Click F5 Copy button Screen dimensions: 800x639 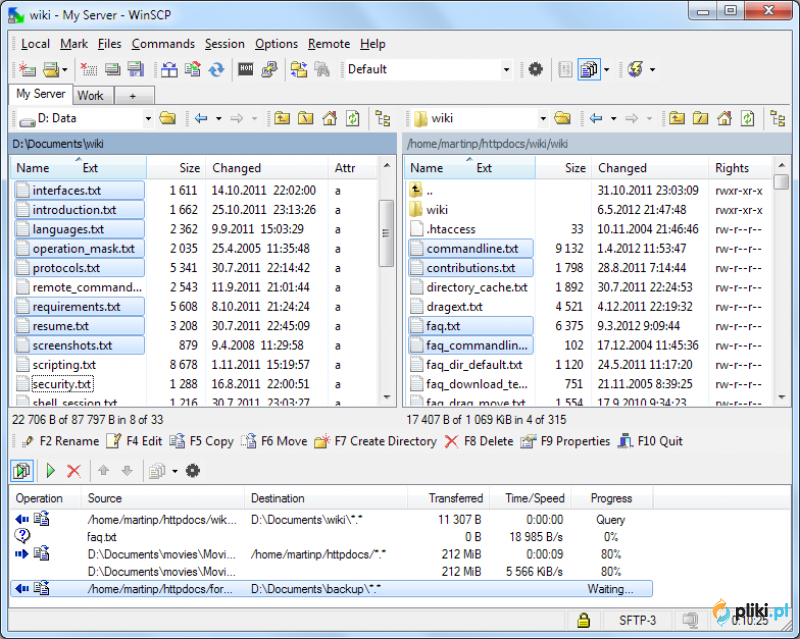pyautogui.click(x=201, y=441)
